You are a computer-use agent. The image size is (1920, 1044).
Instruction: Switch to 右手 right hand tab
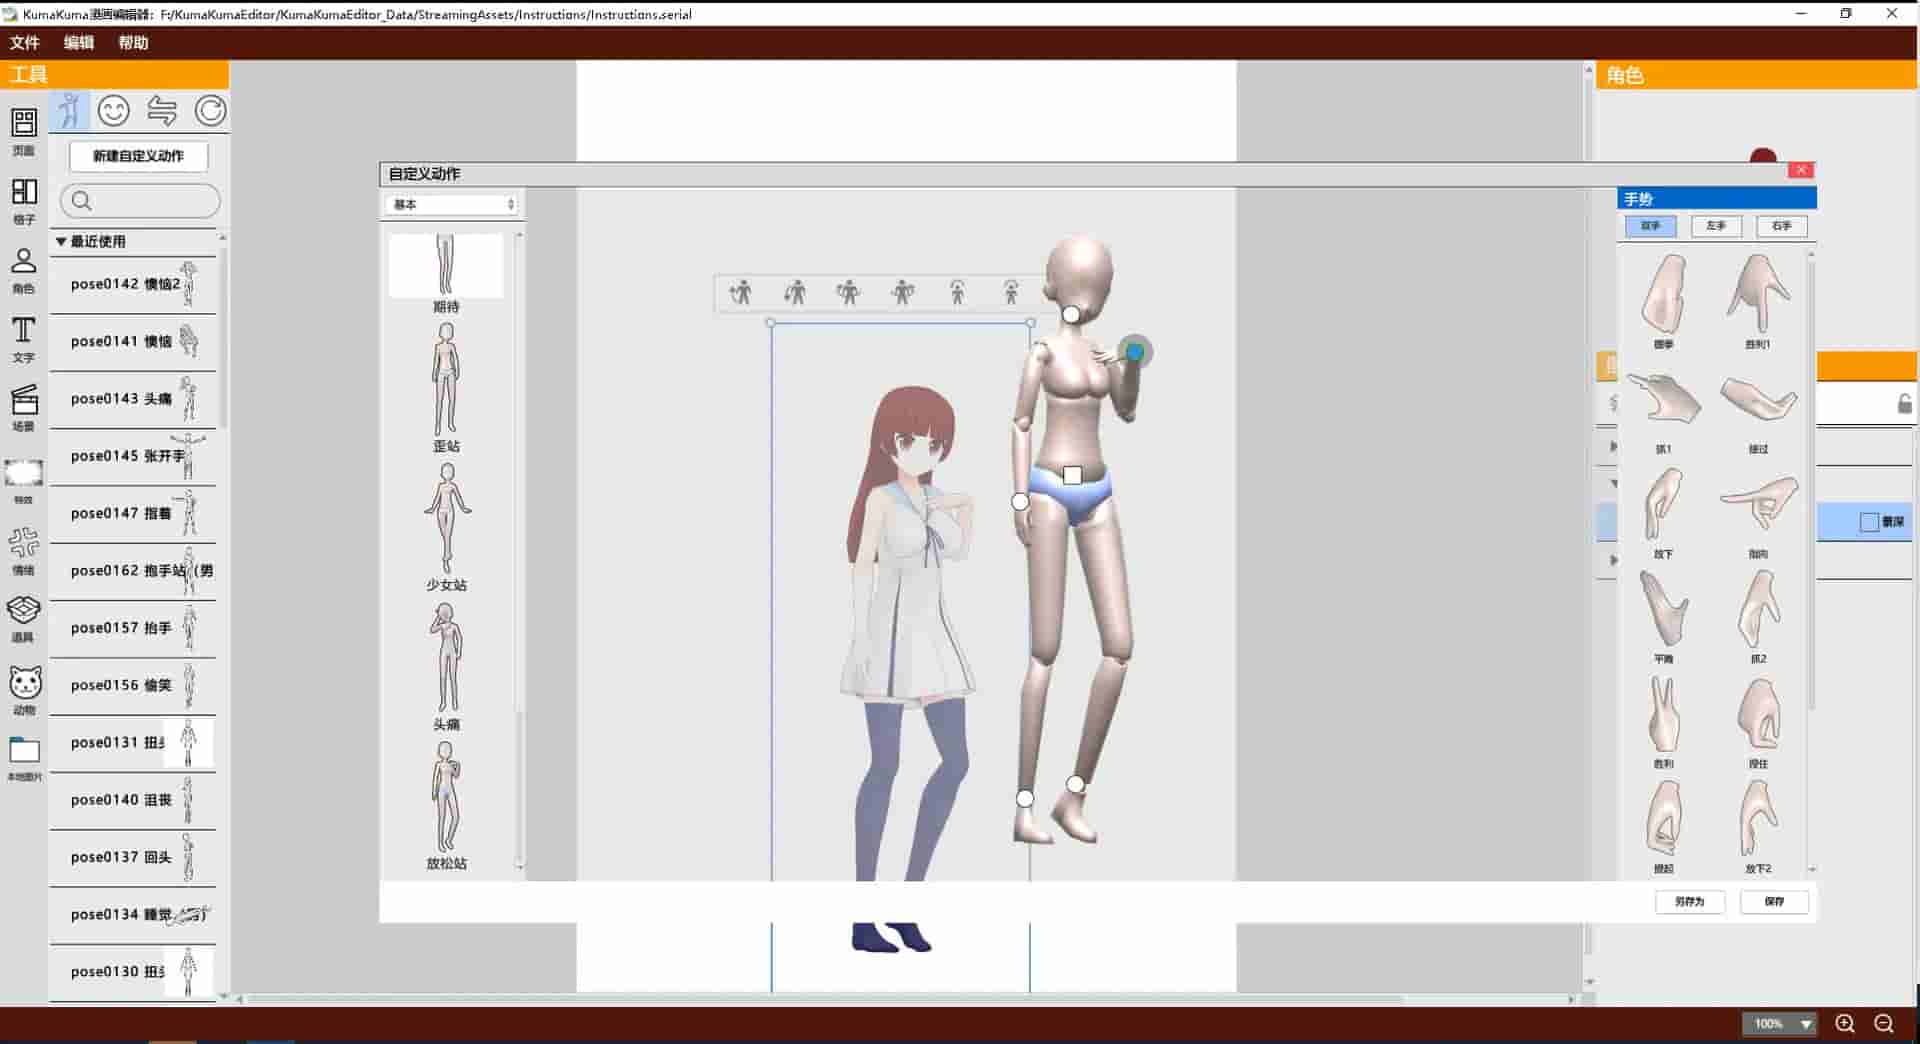click(x=1781, y=226)
